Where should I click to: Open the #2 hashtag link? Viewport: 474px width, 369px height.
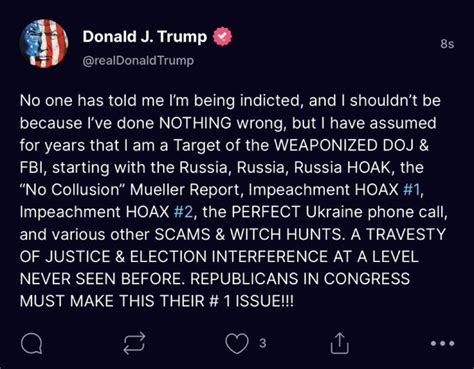[183, 212]
